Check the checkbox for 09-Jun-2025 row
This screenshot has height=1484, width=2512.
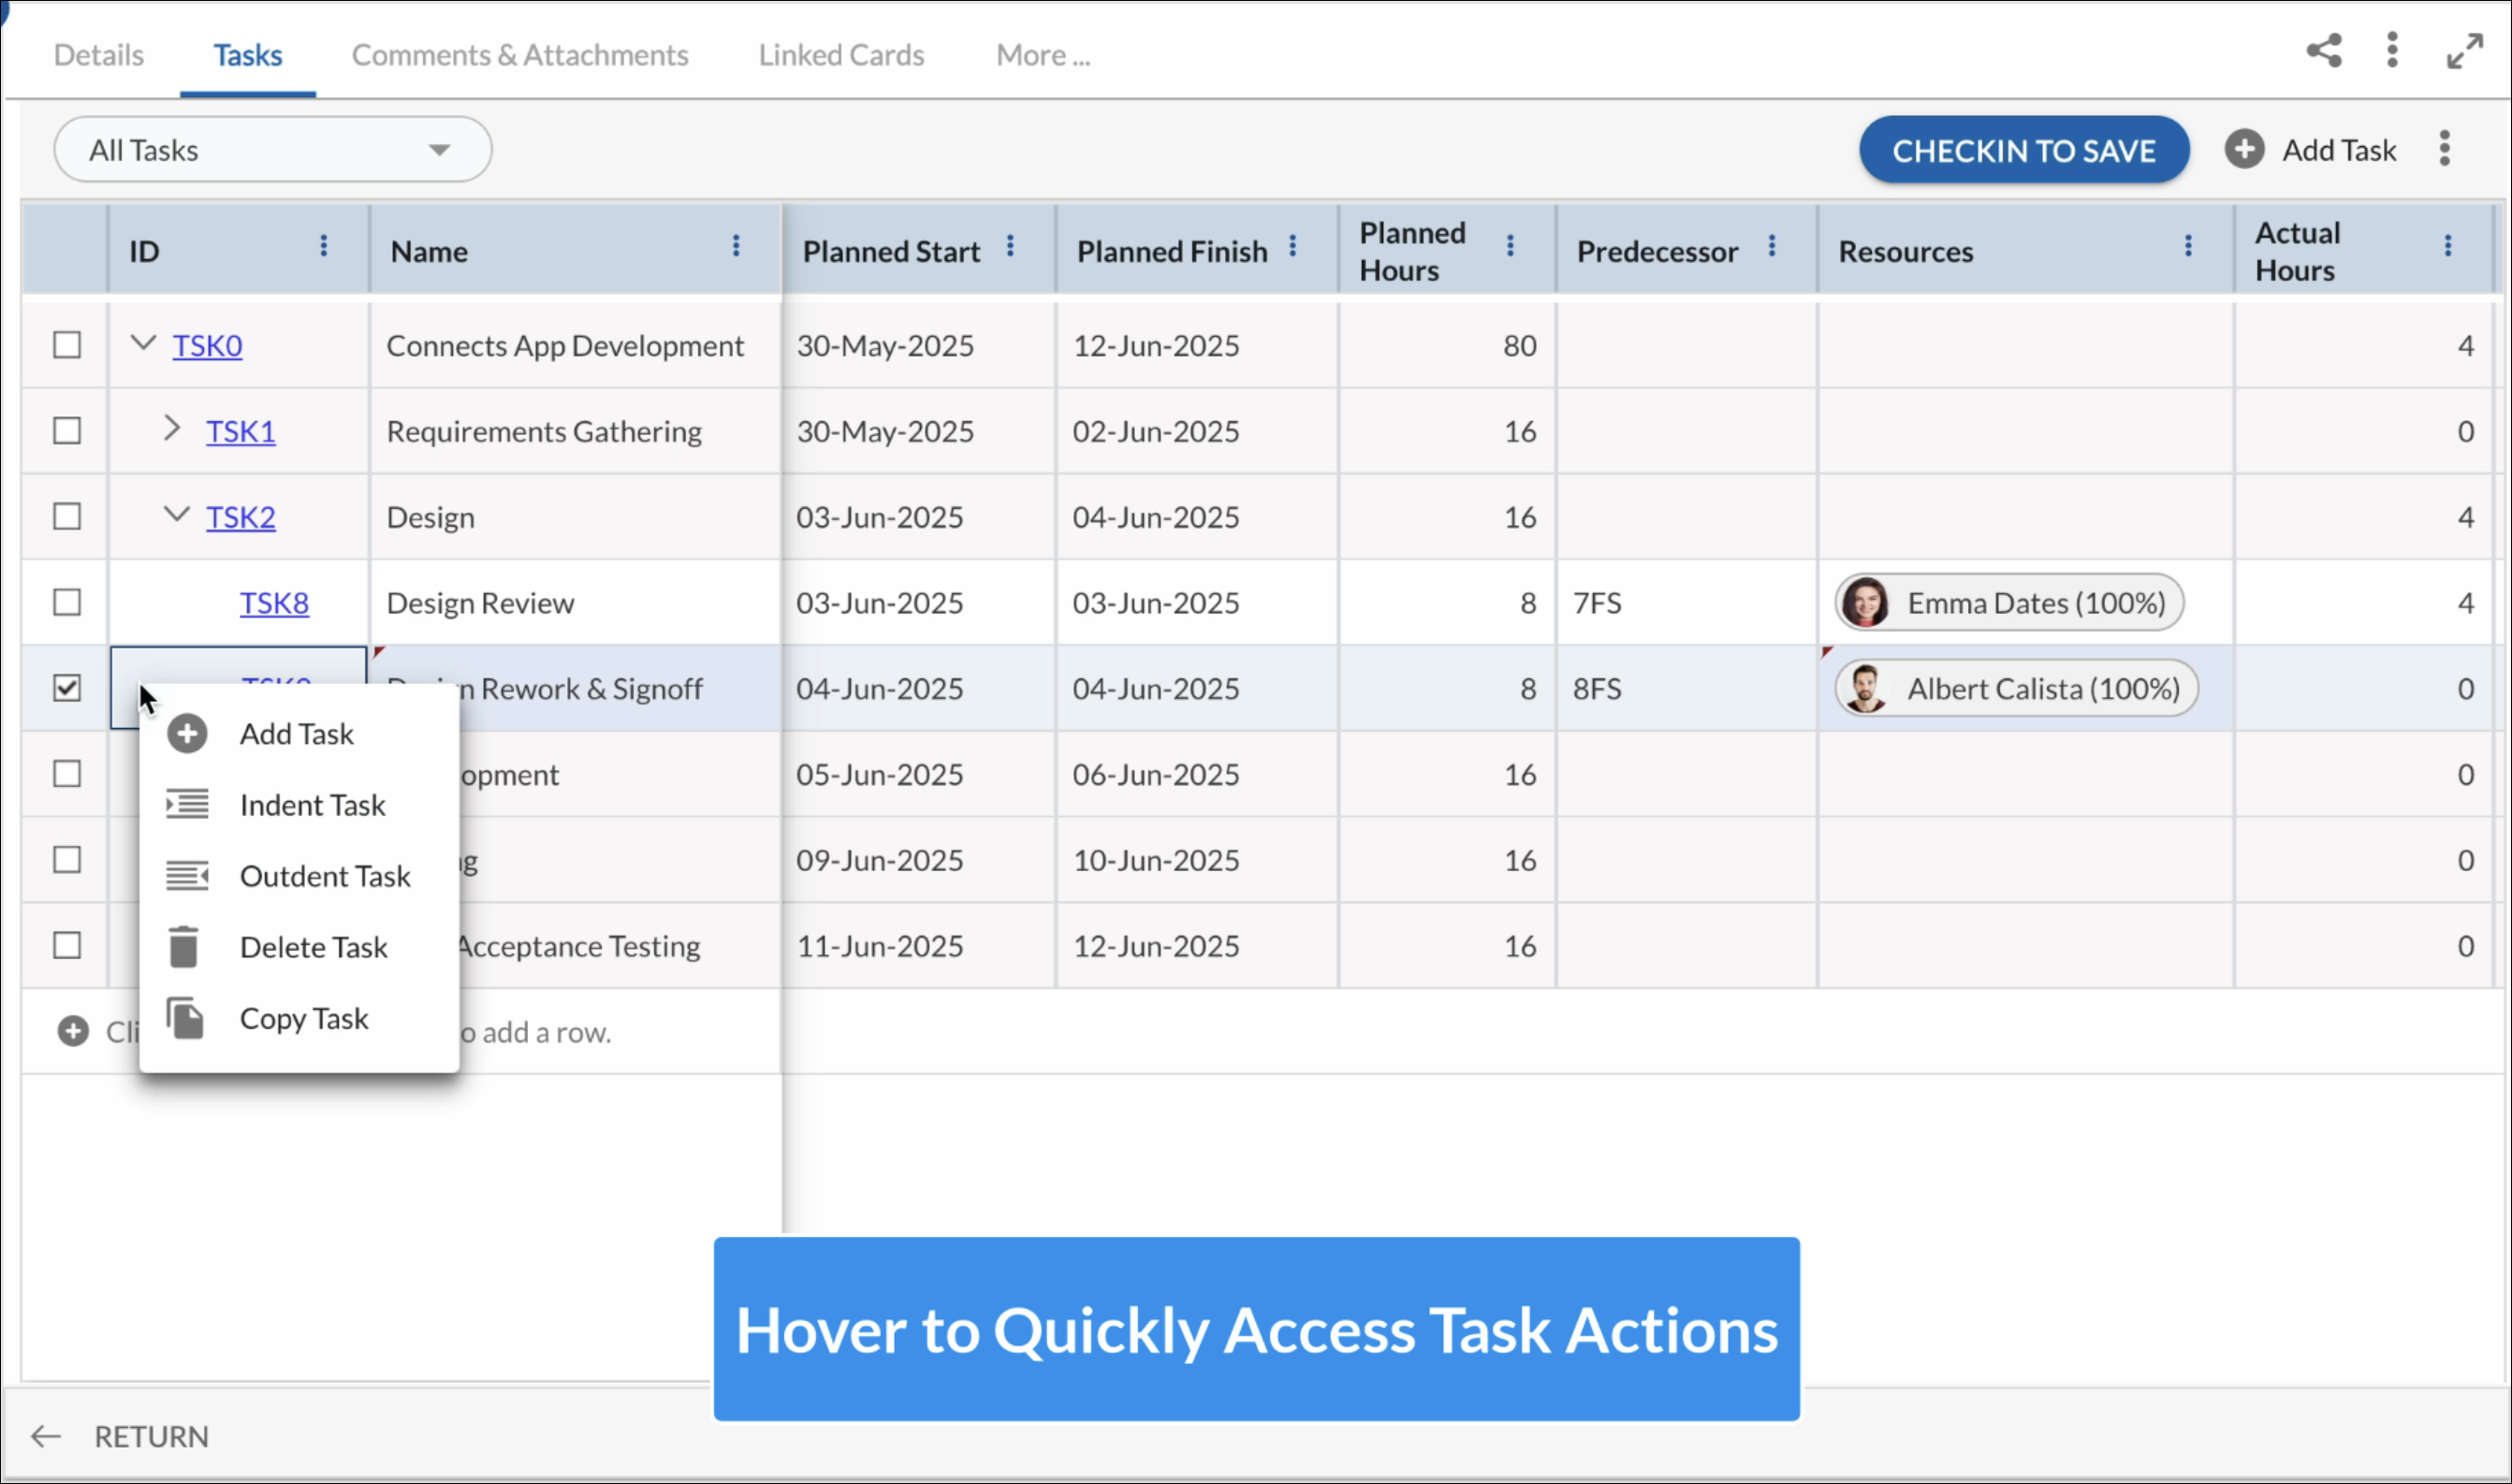[x=67, y=860]
